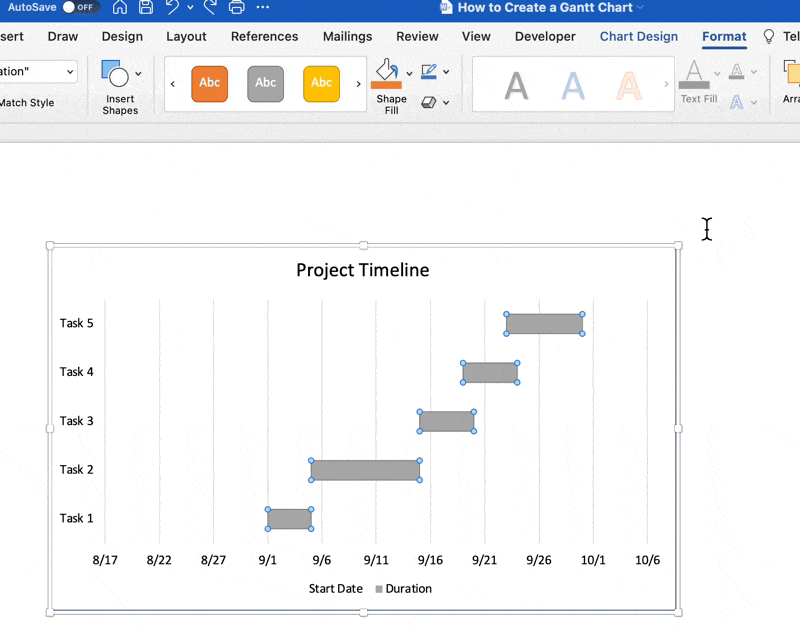This screenshot has height=632, width=800.
Task: Expand the Insert Shapes dropdown arrow
Action: click(138, 74)
